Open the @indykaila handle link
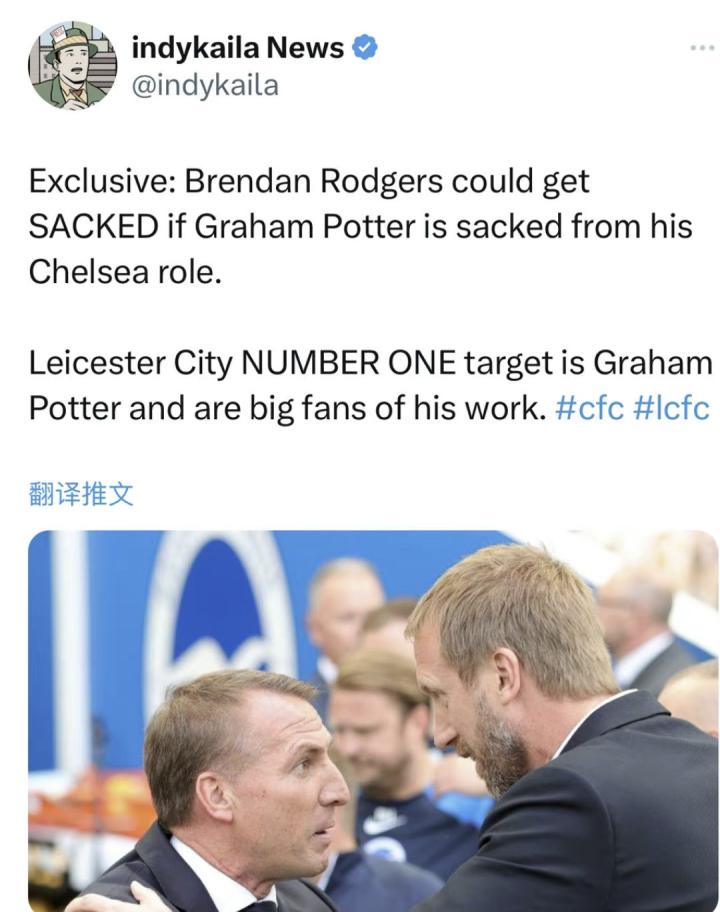720x912 pixels. pyautogui.click(x=205, y=86)
